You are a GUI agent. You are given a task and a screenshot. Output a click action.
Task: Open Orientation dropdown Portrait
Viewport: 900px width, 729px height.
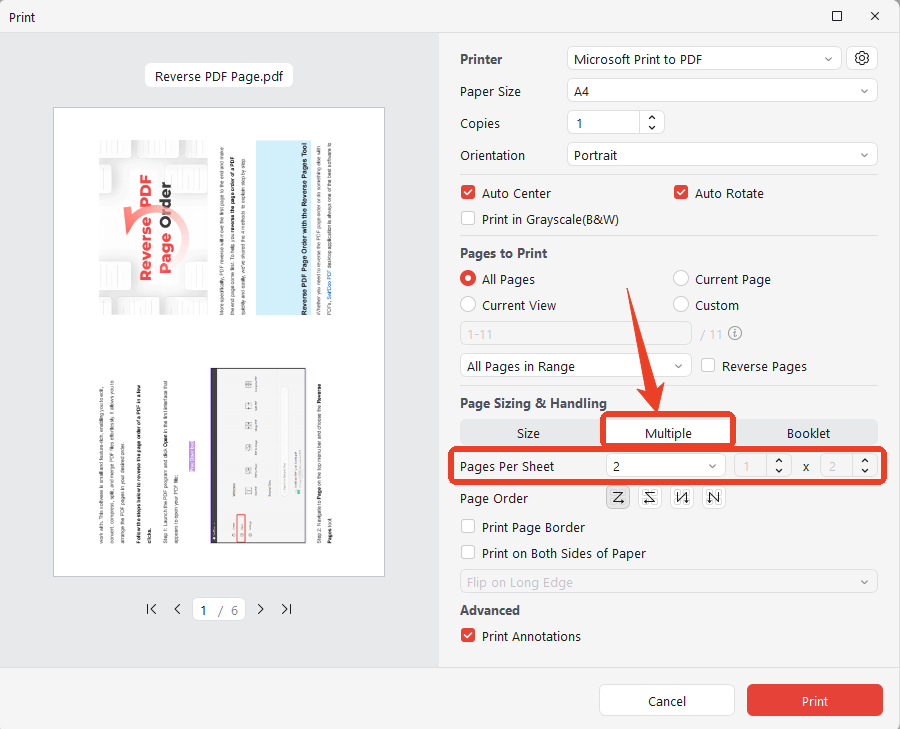[x=722, y=154]
